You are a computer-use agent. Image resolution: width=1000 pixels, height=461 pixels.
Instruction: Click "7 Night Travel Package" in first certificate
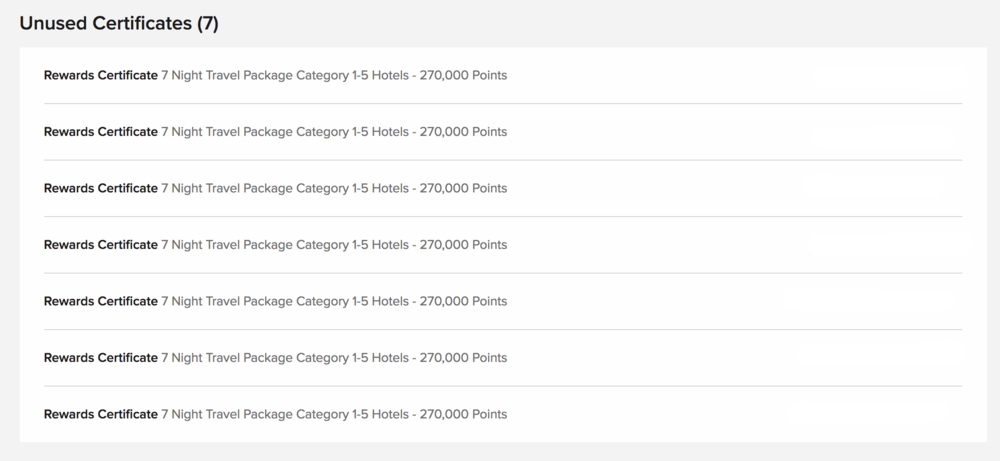pos(227,75)
